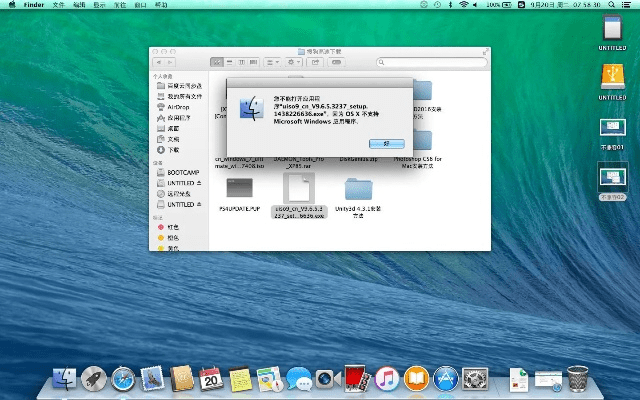
Task: Eject the first UNTITLED sidebar volume
Action: pos(199,183)
